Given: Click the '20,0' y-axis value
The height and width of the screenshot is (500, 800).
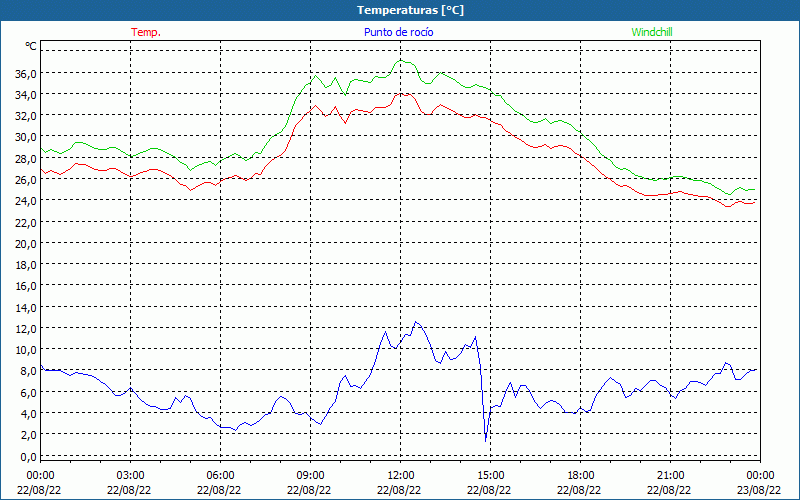Looking at the screenshot, I should pyautogui.click(x=26, y=244).
